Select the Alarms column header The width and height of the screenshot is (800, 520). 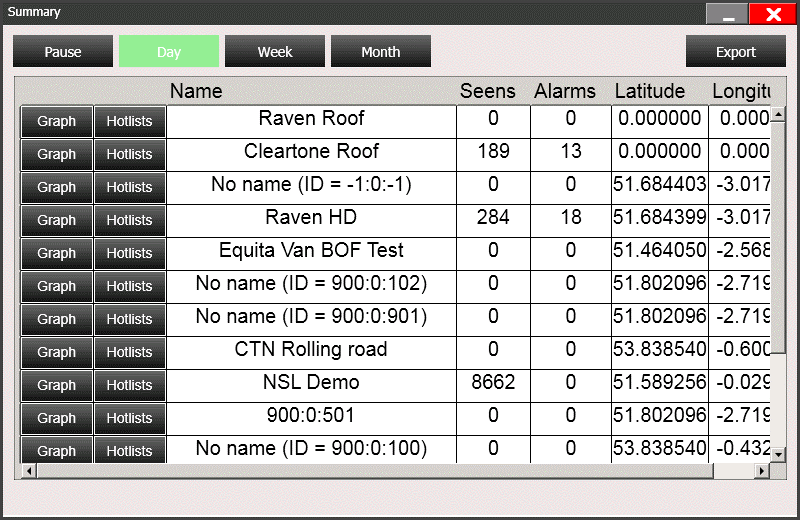(x=565, y=91)
